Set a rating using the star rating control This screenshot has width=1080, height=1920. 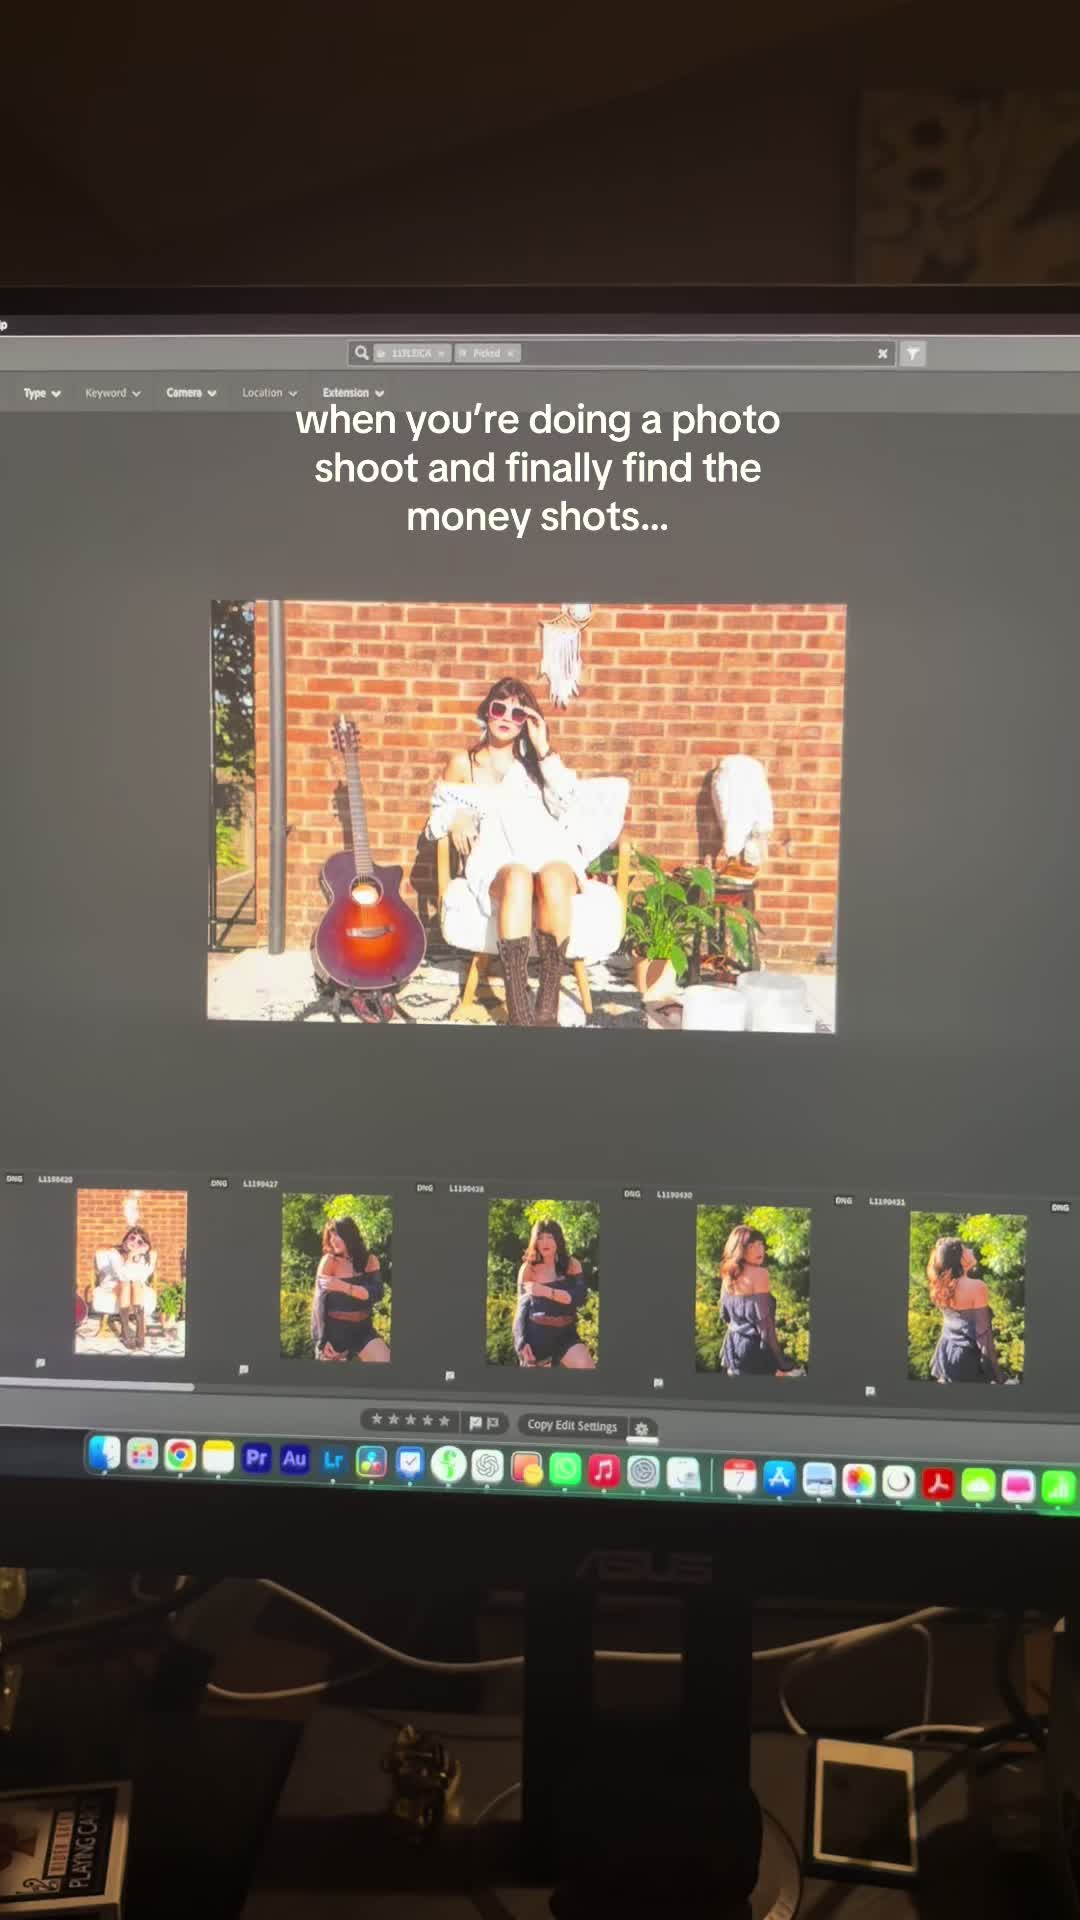[410, 1420]
